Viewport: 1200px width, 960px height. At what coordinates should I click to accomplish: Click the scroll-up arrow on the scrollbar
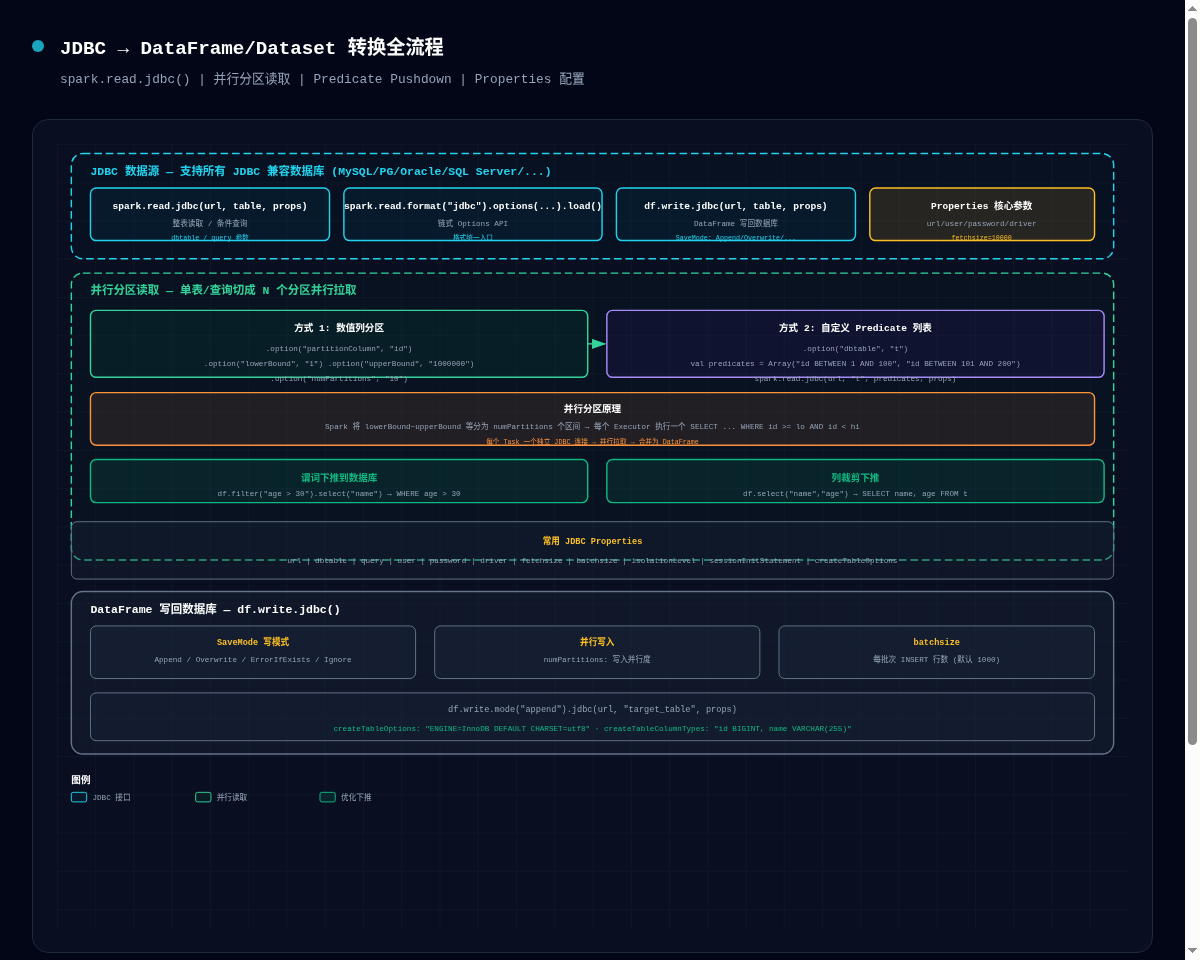pos(1192,8)
